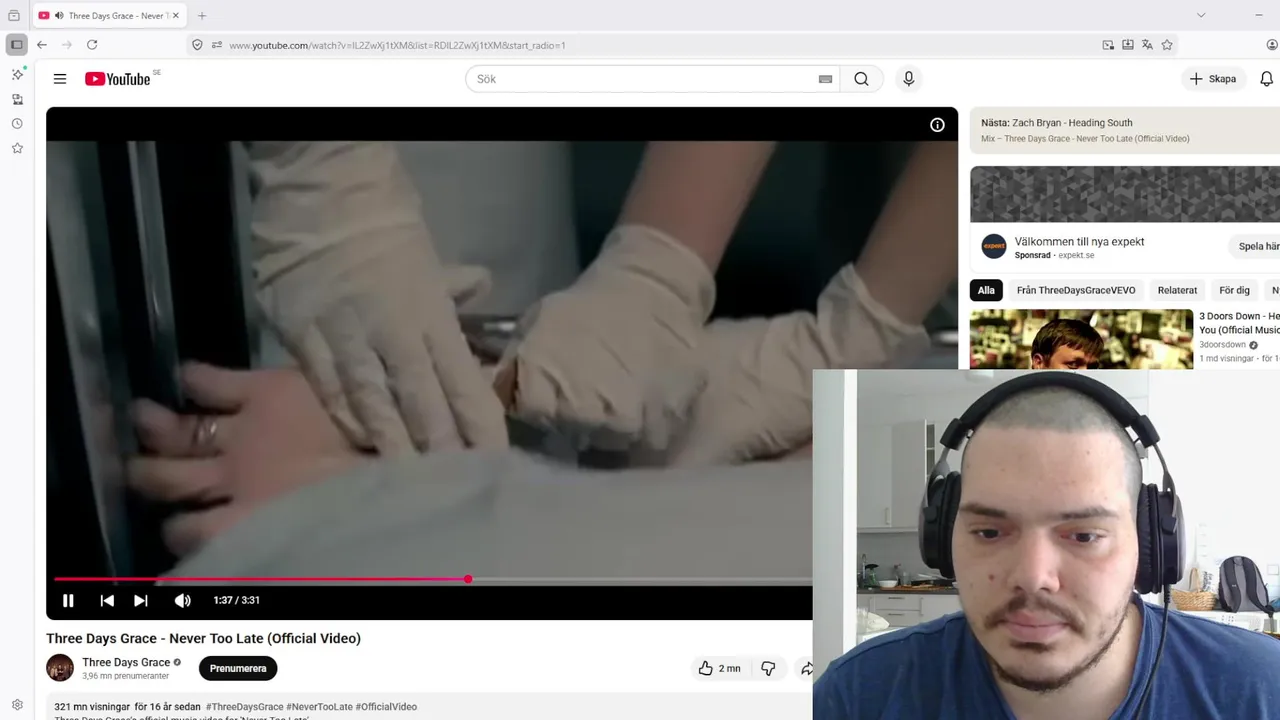Image resolution: width=1280 pixels, height=720 pixels.
Task: Open the site permissions icon in address bar
Action: pos(216,45)
